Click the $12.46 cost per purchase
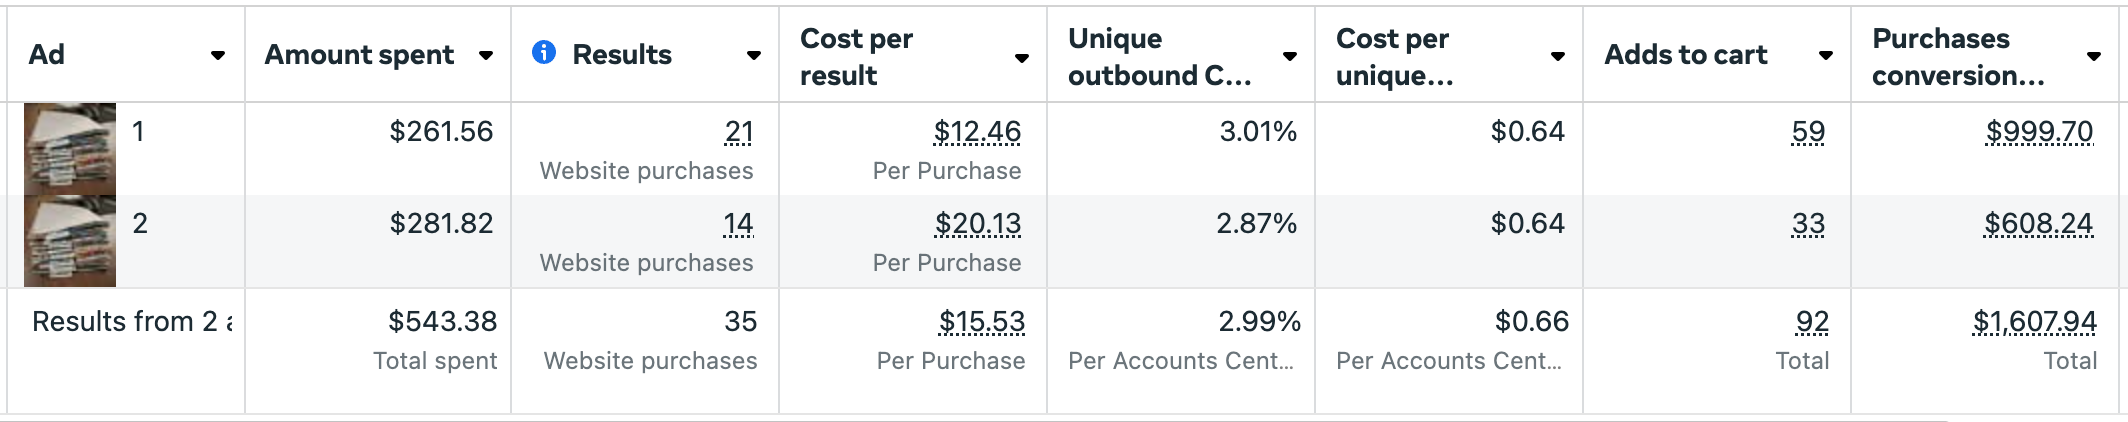This screenshot has width=2128, height=422. tap(977, 131)
